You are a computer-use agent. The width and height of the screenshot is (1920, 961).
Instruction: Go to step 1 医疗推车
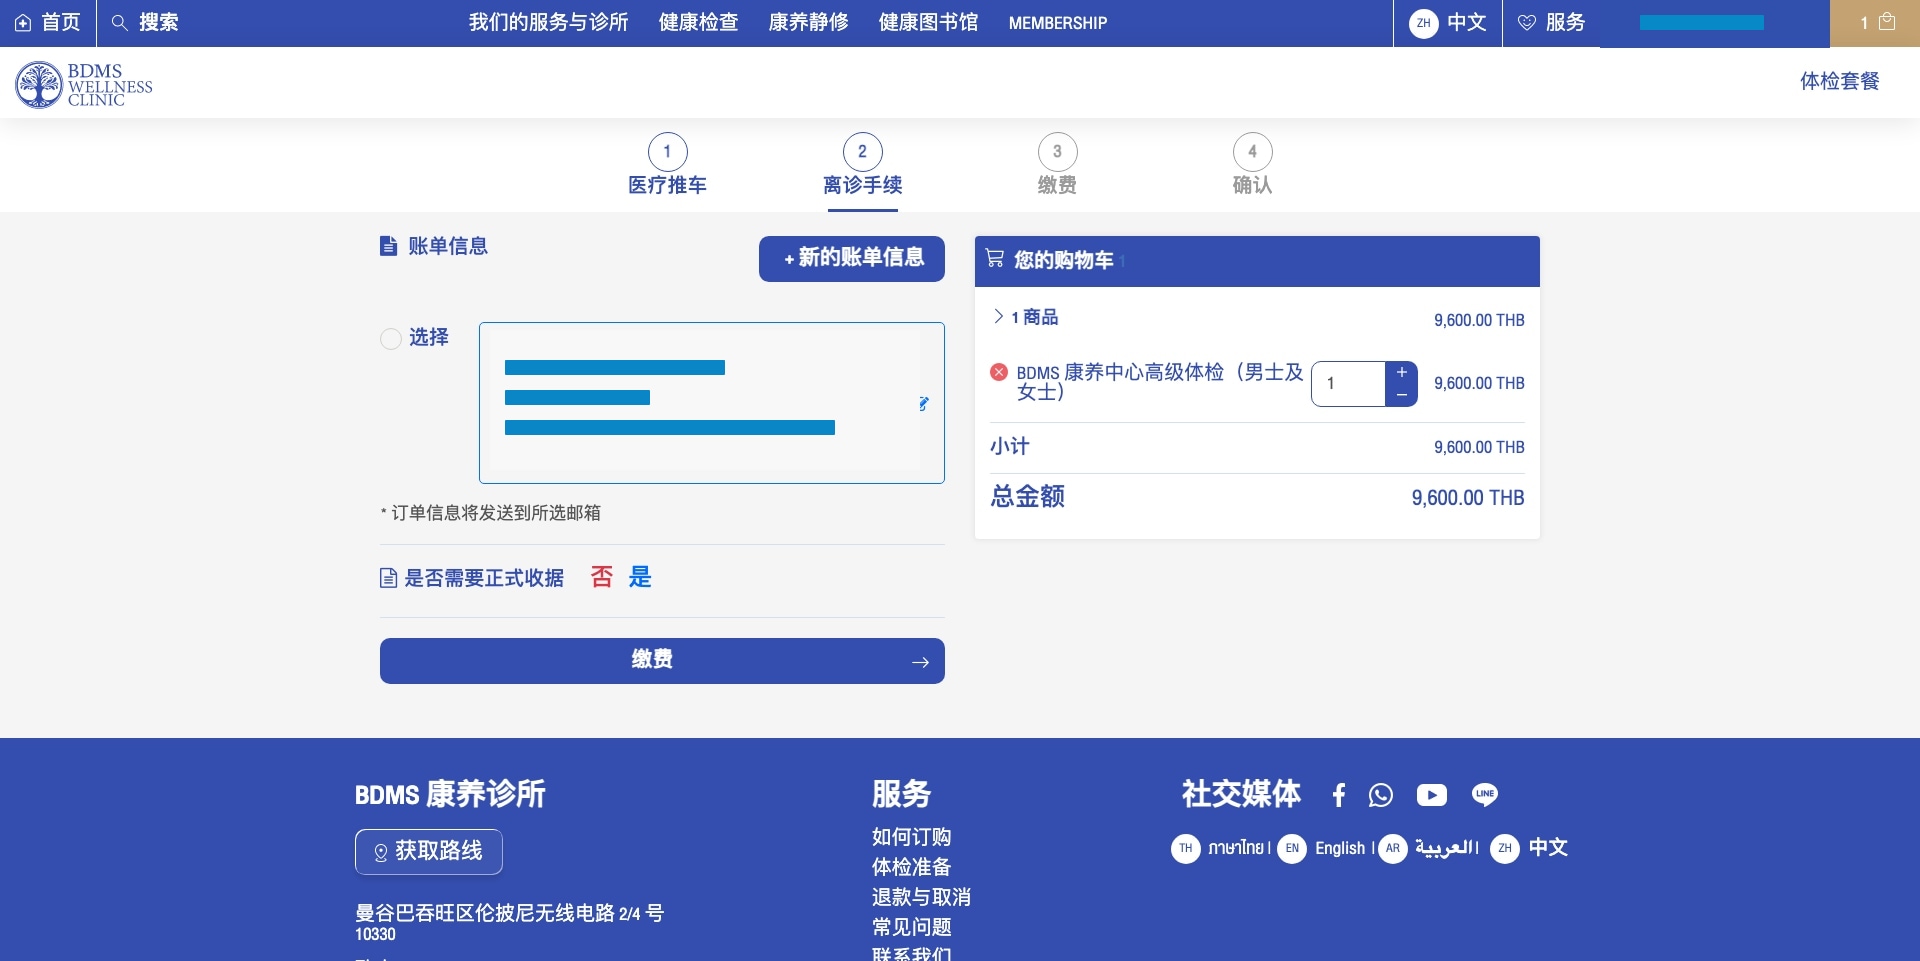tap(667, 166)
